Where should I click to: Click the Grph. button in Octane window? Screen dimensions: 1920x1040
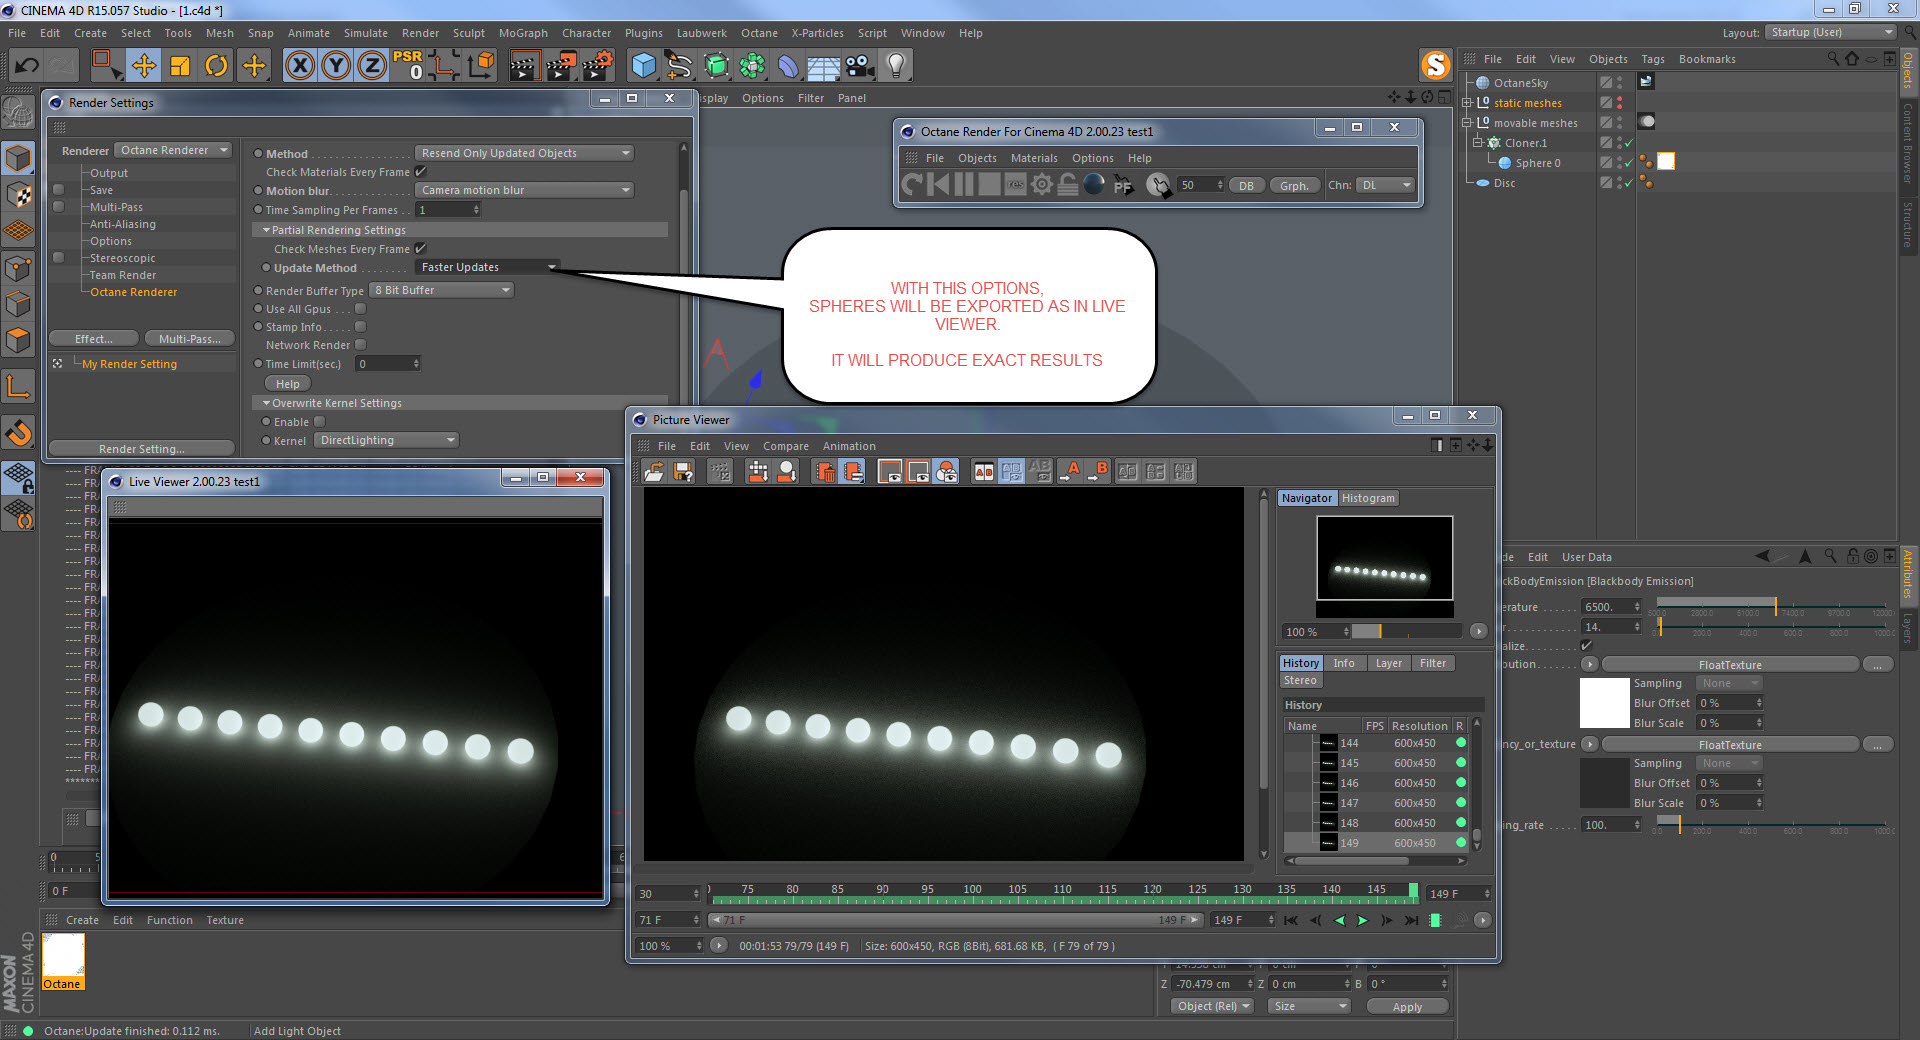click(1293, 186)
